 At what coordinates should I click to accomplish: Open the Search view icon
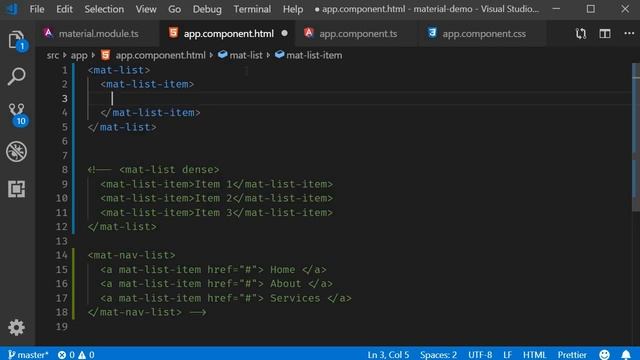[17, 76]
